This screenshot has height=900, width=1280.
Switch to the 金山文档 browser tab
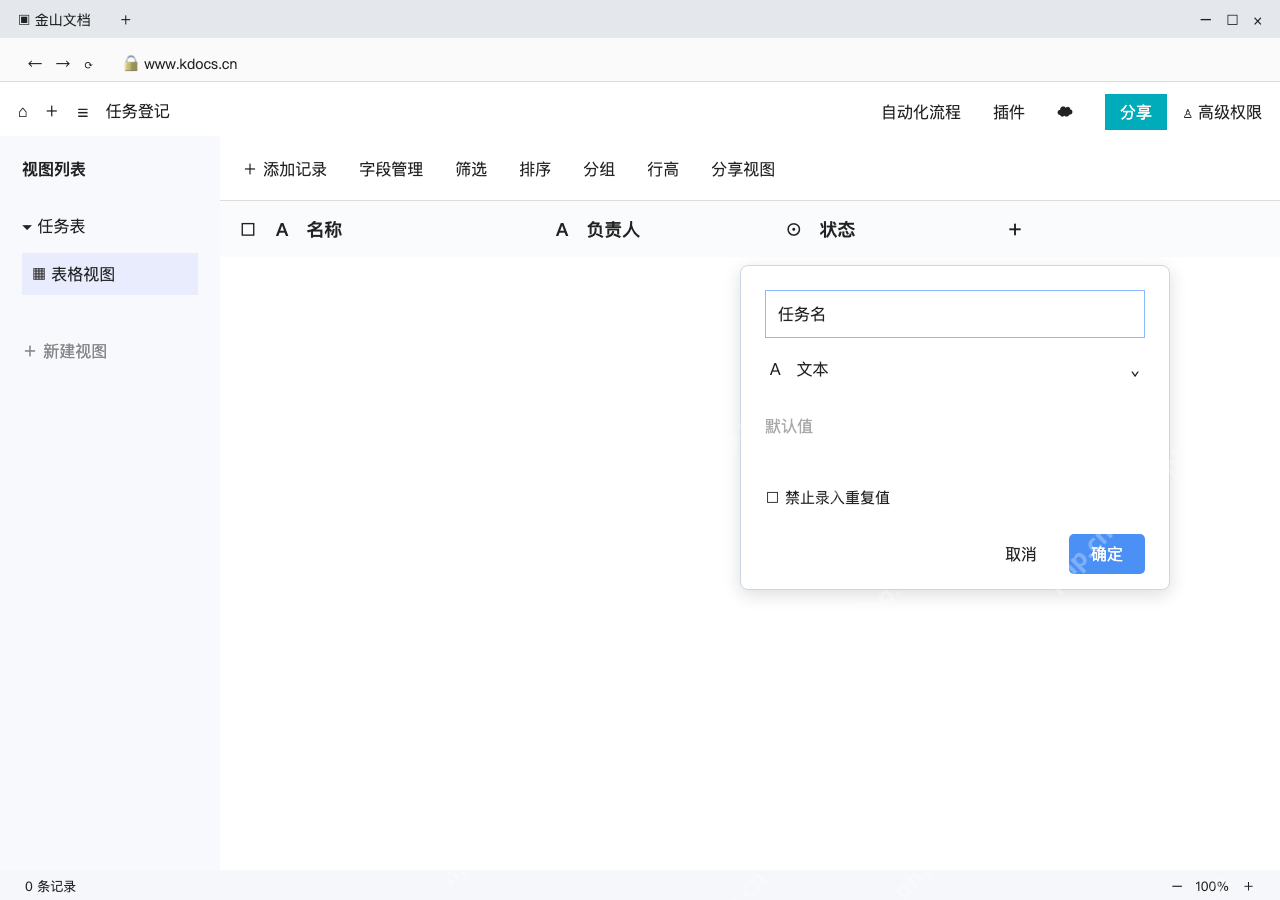[x=55, y=20]
